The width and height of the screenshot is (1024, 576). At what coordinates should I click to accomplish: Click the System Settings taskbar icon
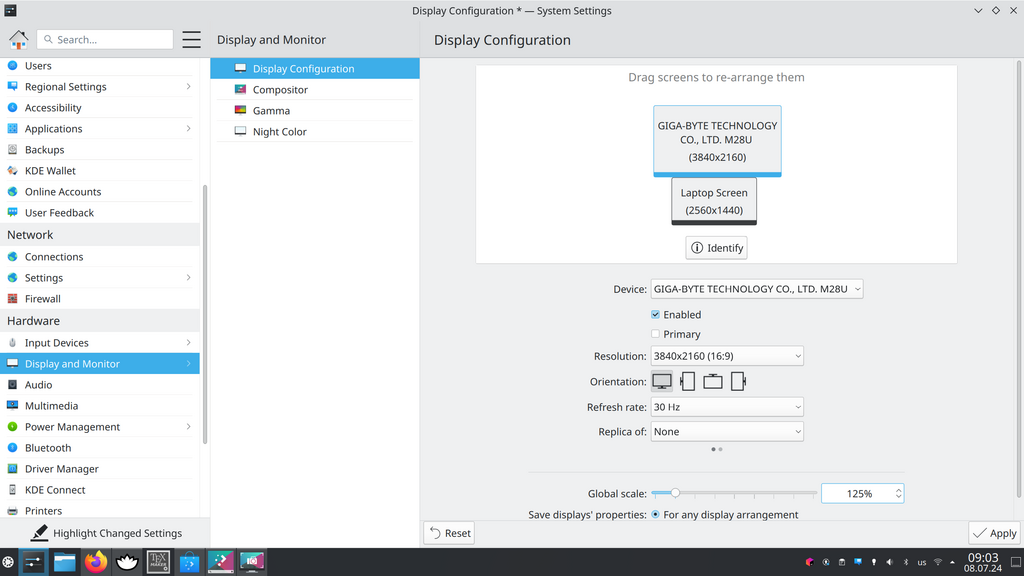(33, 562)
